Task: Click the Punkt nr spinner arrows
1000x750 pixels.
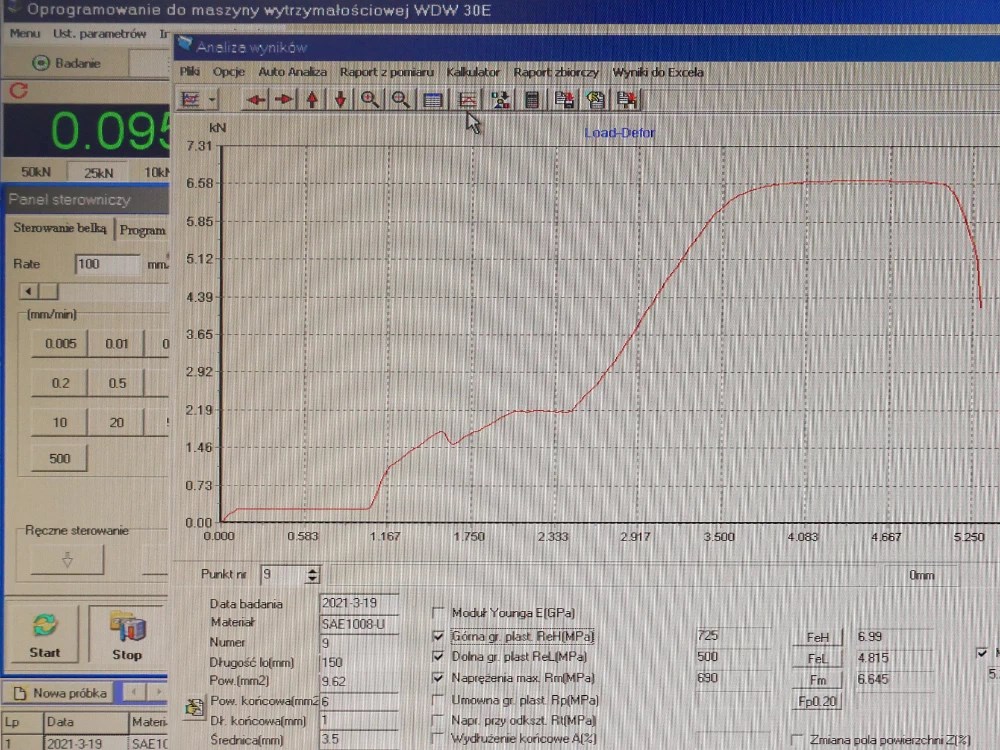Action: tap(313, 575)
